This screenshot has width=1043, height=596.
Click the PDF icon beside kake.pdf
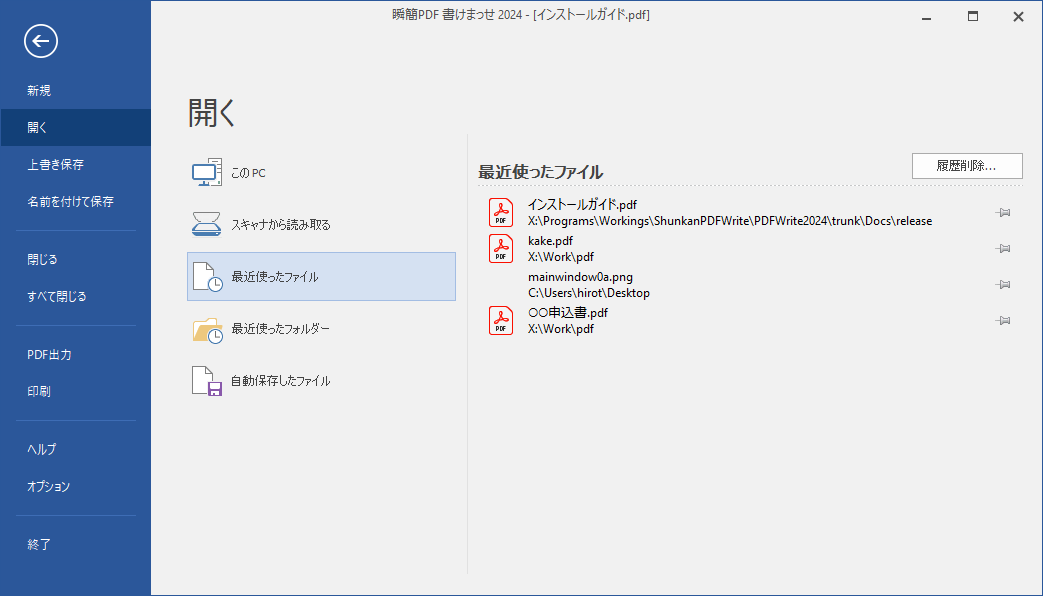501,249
